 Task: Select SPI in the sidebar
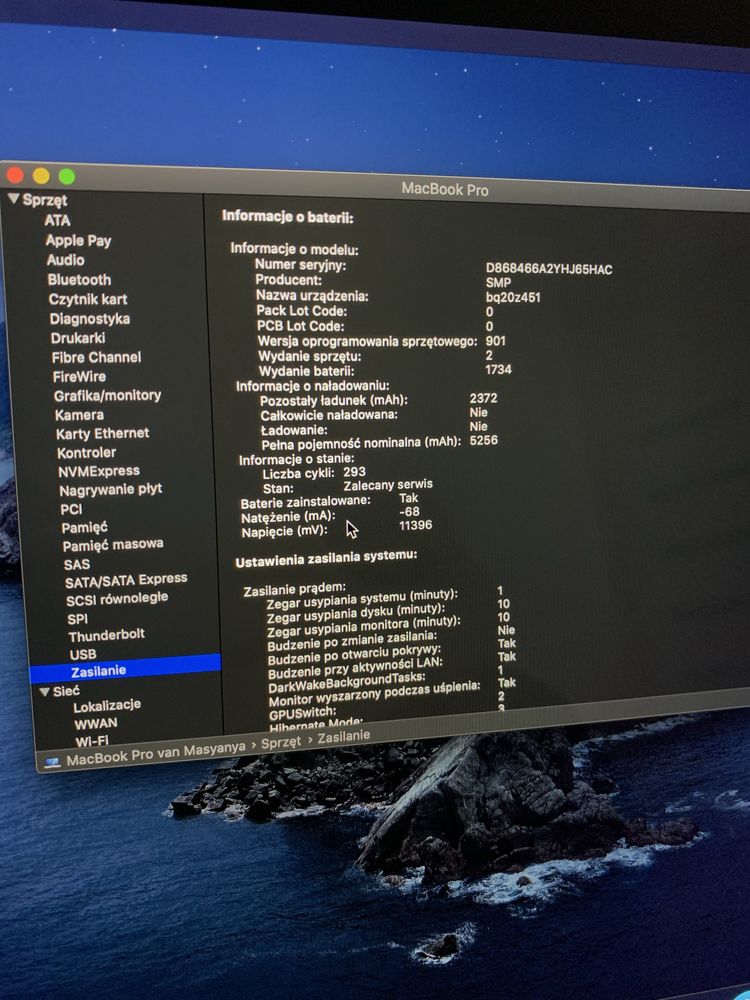[77, 619]
